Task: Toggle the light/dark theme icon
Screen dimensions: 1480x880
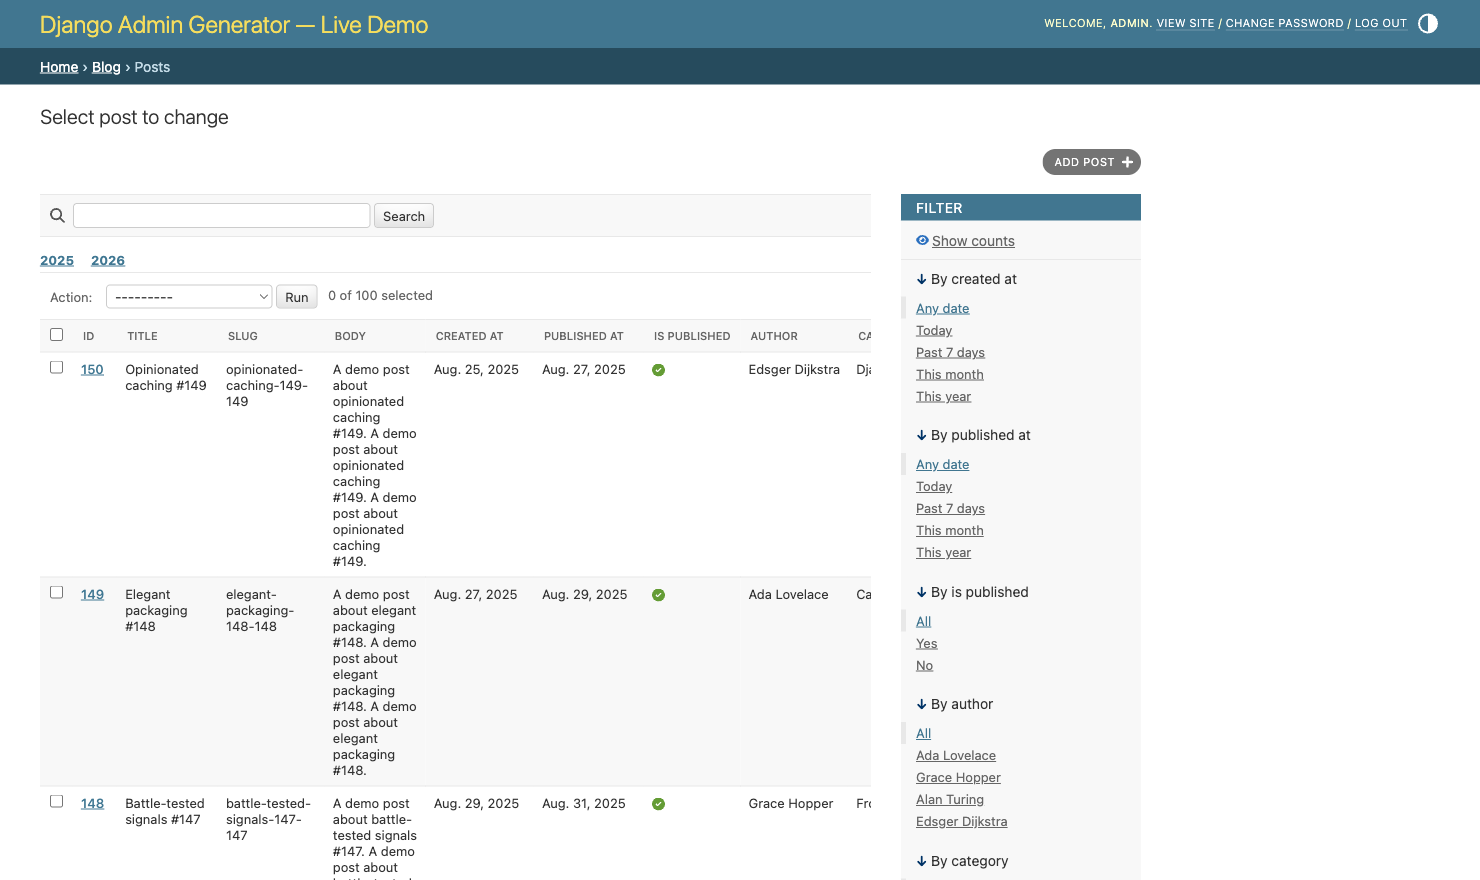Action: click(1428, 23)
